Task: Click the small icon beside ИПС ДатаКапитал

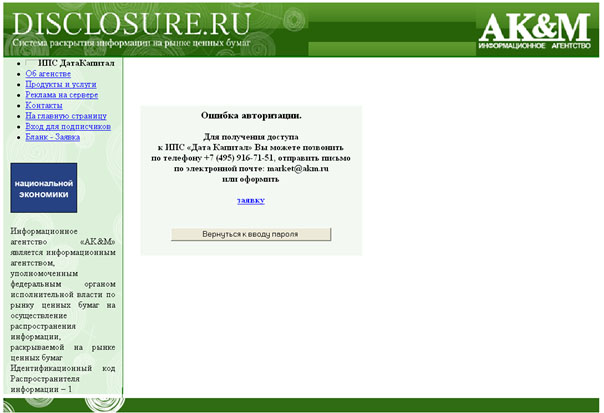Action: click(31, 63)
